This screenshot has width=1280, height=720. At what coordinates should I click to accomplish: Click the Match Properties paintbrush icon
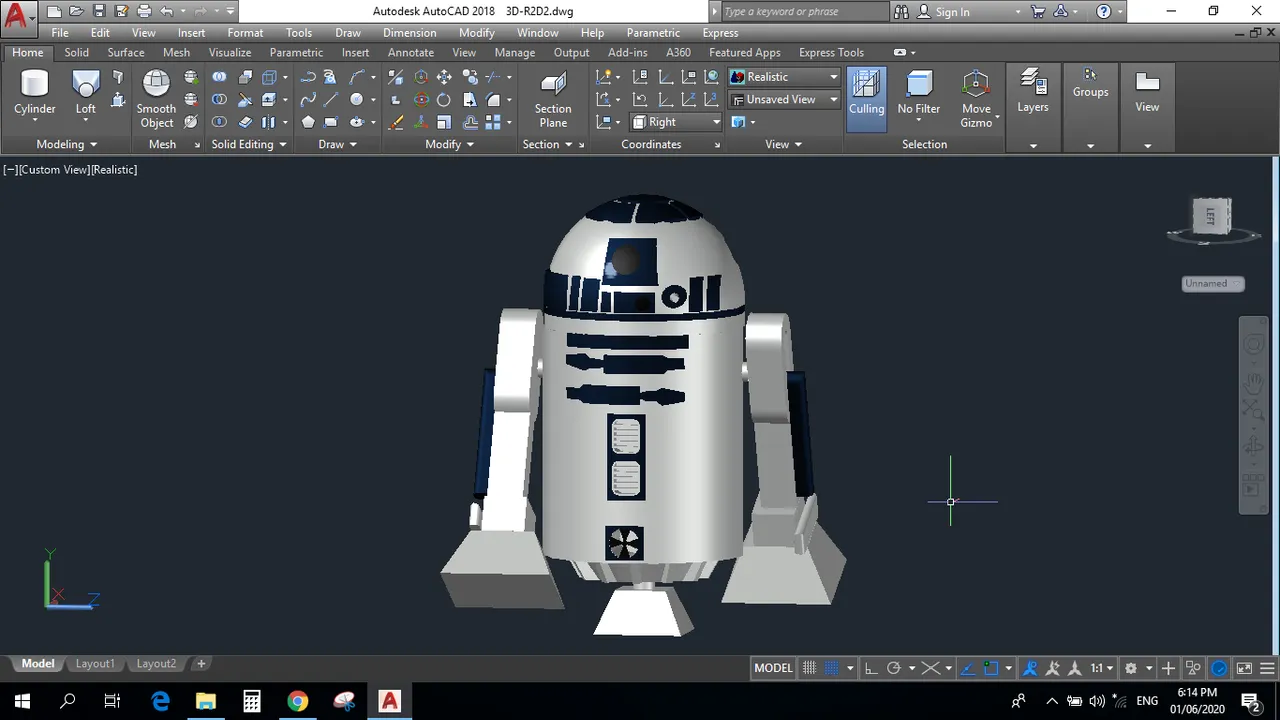point(396,122)
